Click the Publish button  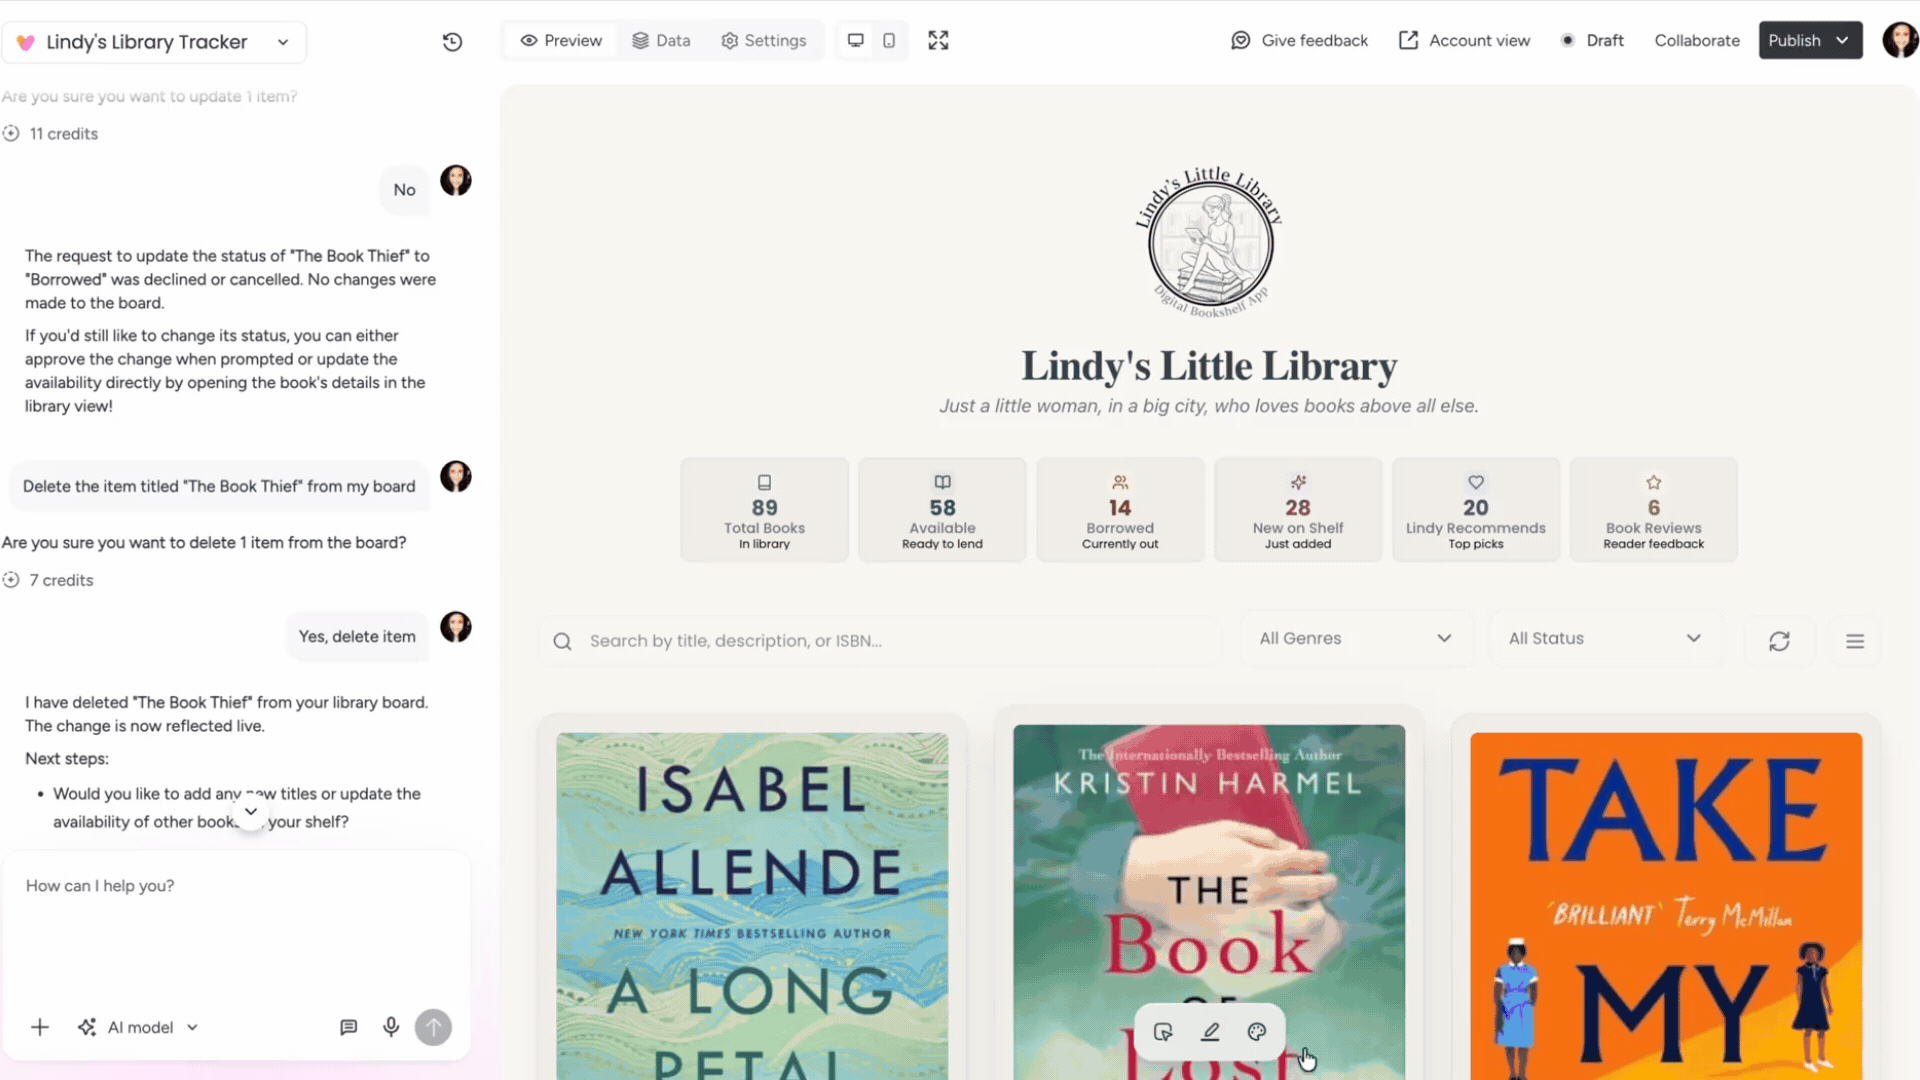pyautogui.click(x=1810, y=41)
